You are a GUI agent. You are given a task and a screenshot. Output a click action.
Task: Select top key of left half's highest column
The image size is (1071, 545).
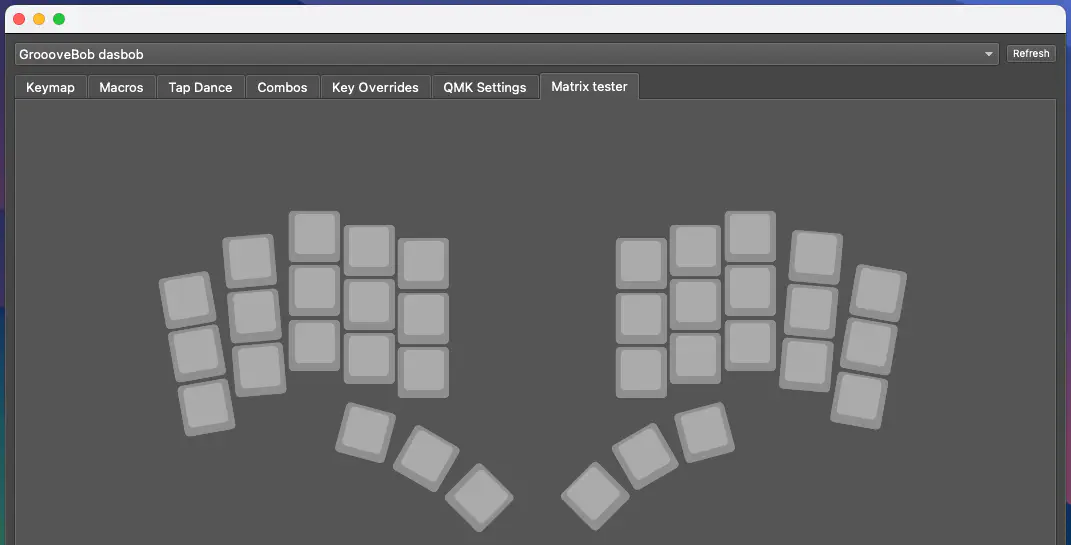click(x=314, y=236)
